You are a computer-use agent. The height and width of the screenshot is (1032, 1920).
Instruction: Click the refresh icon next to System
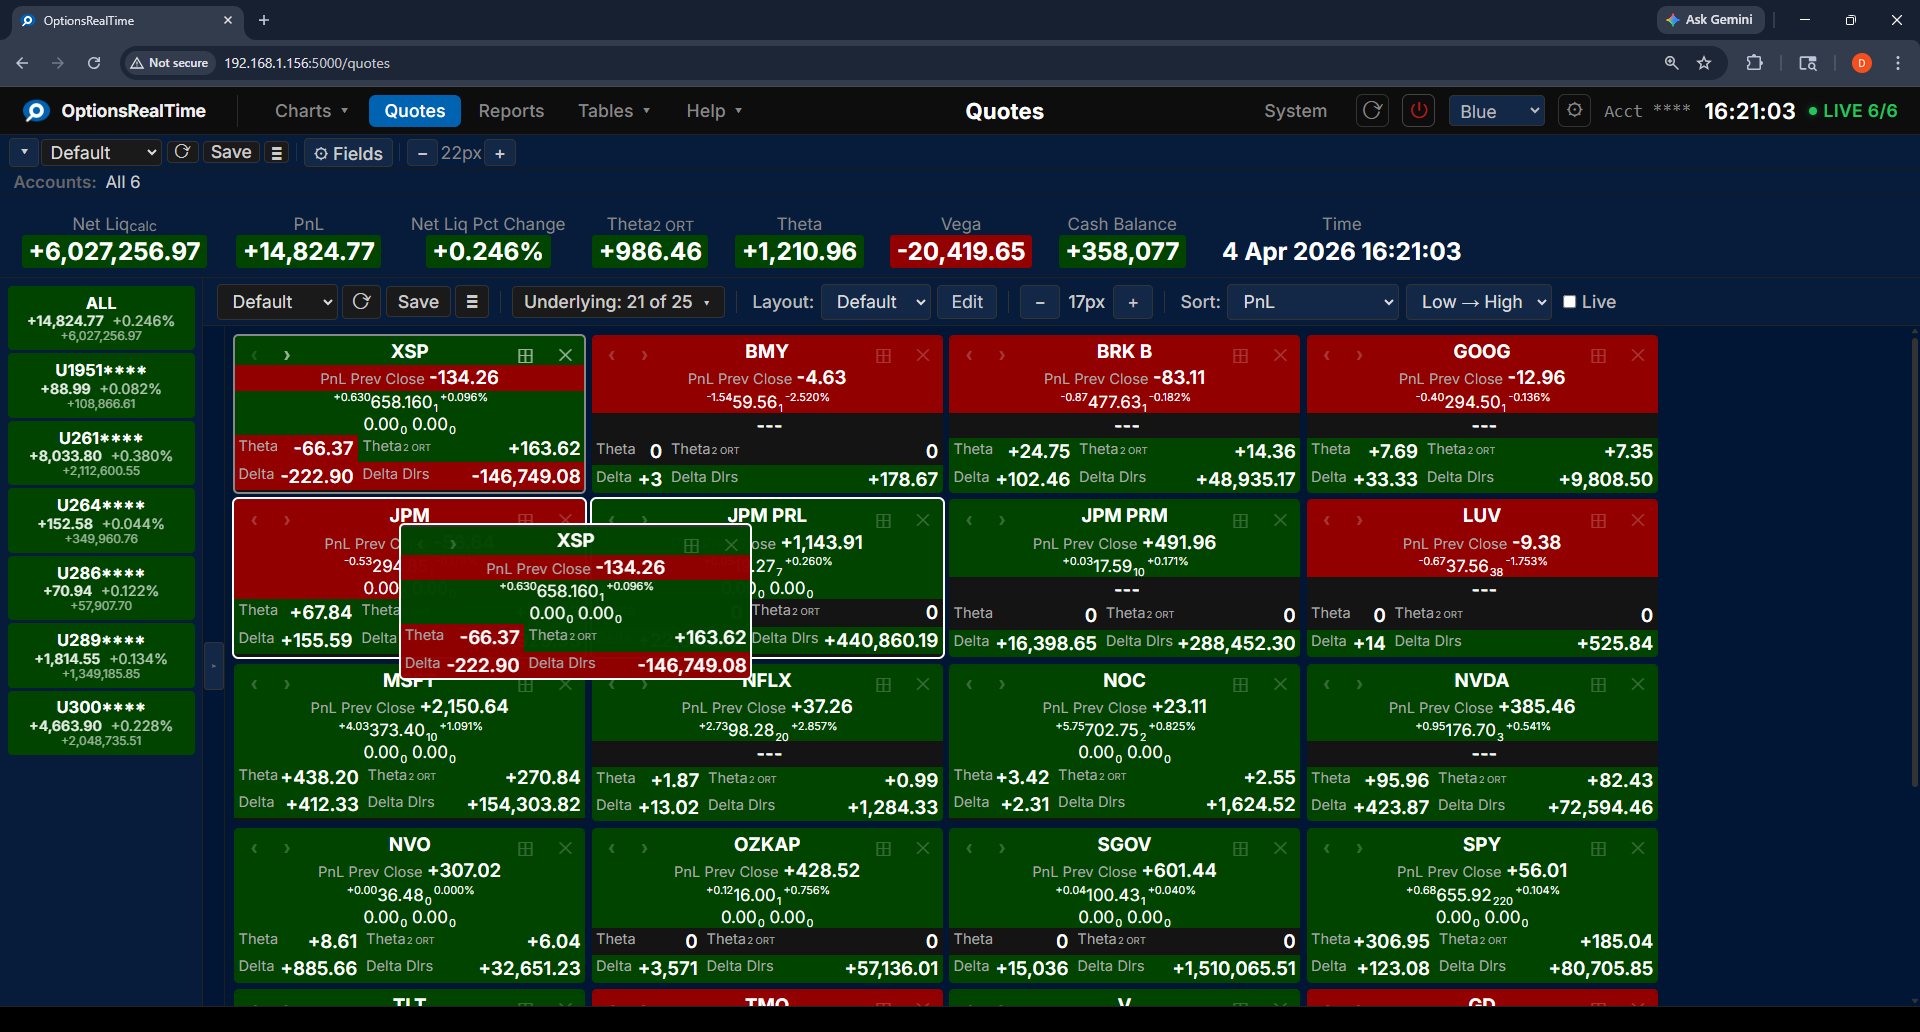pos(1372,111)
